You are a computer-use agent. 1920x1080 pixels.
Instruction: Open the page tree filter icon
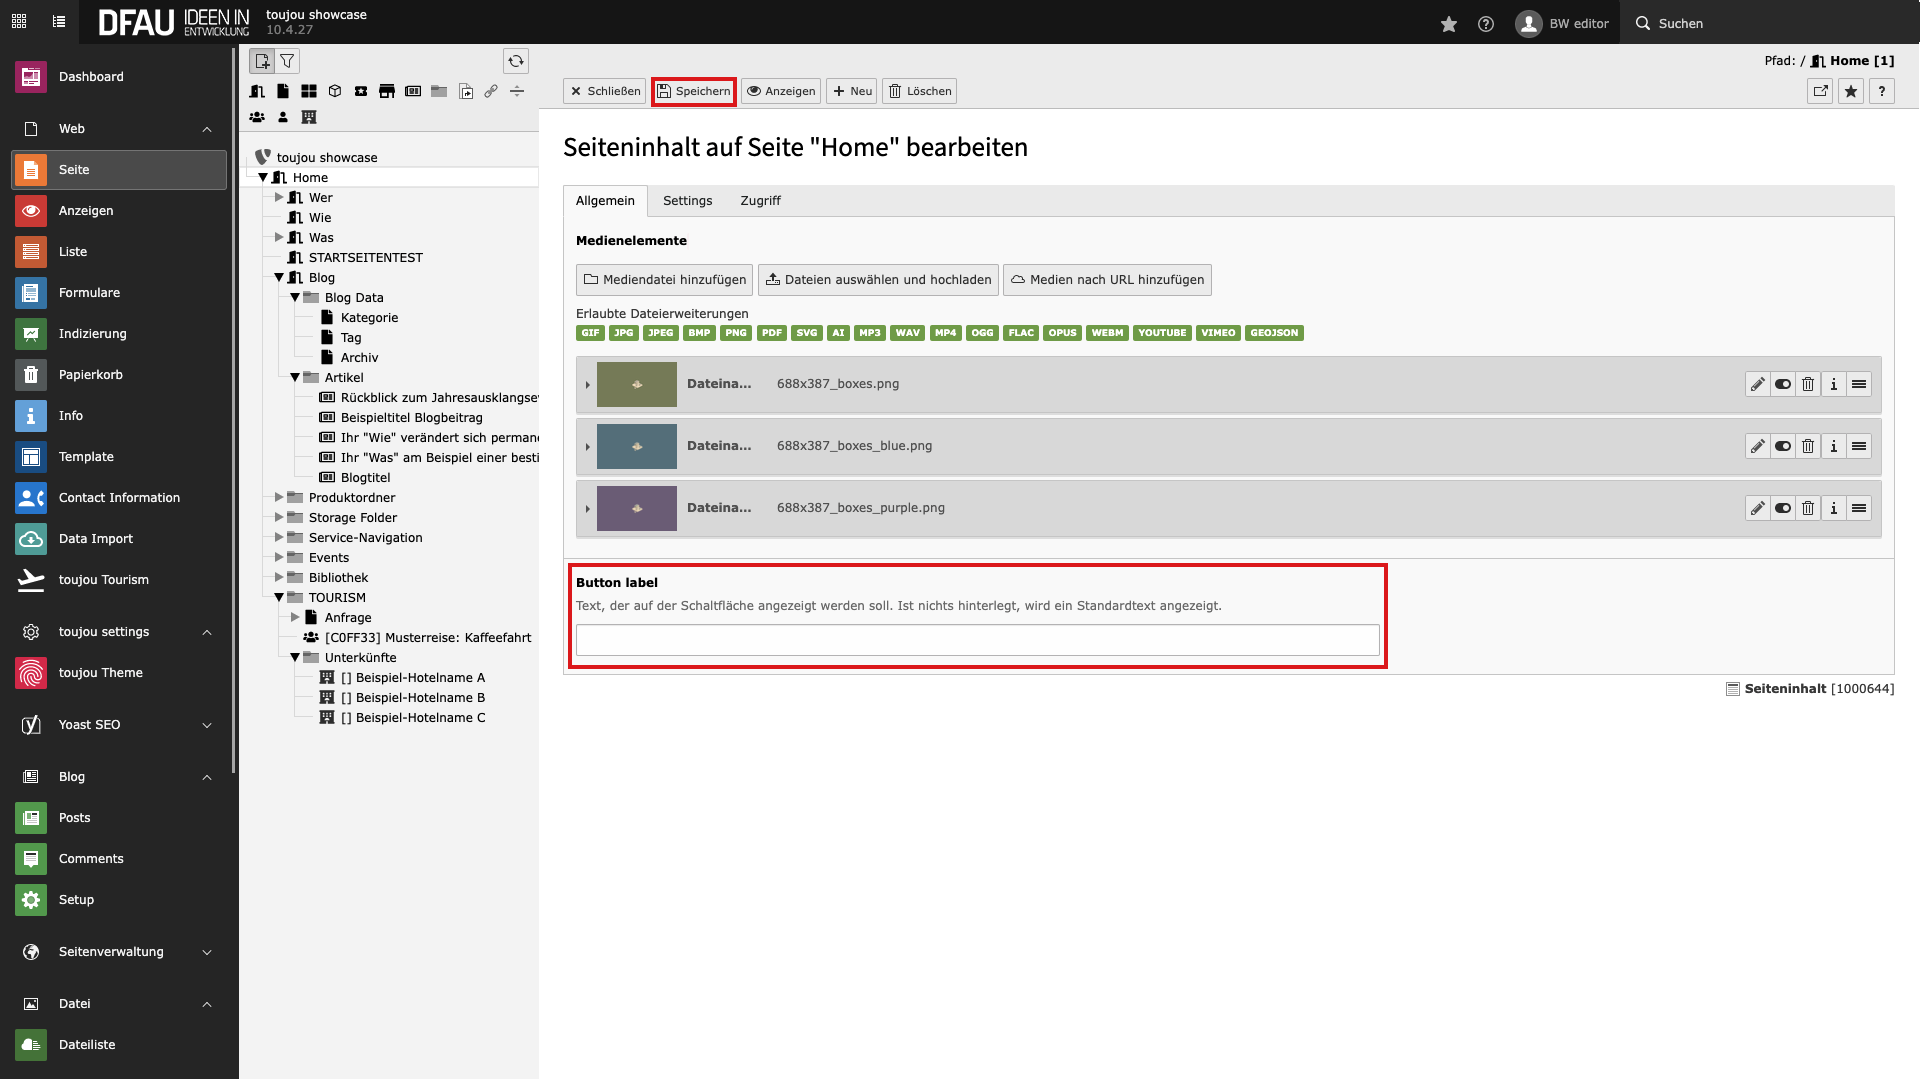coord(287,61)
